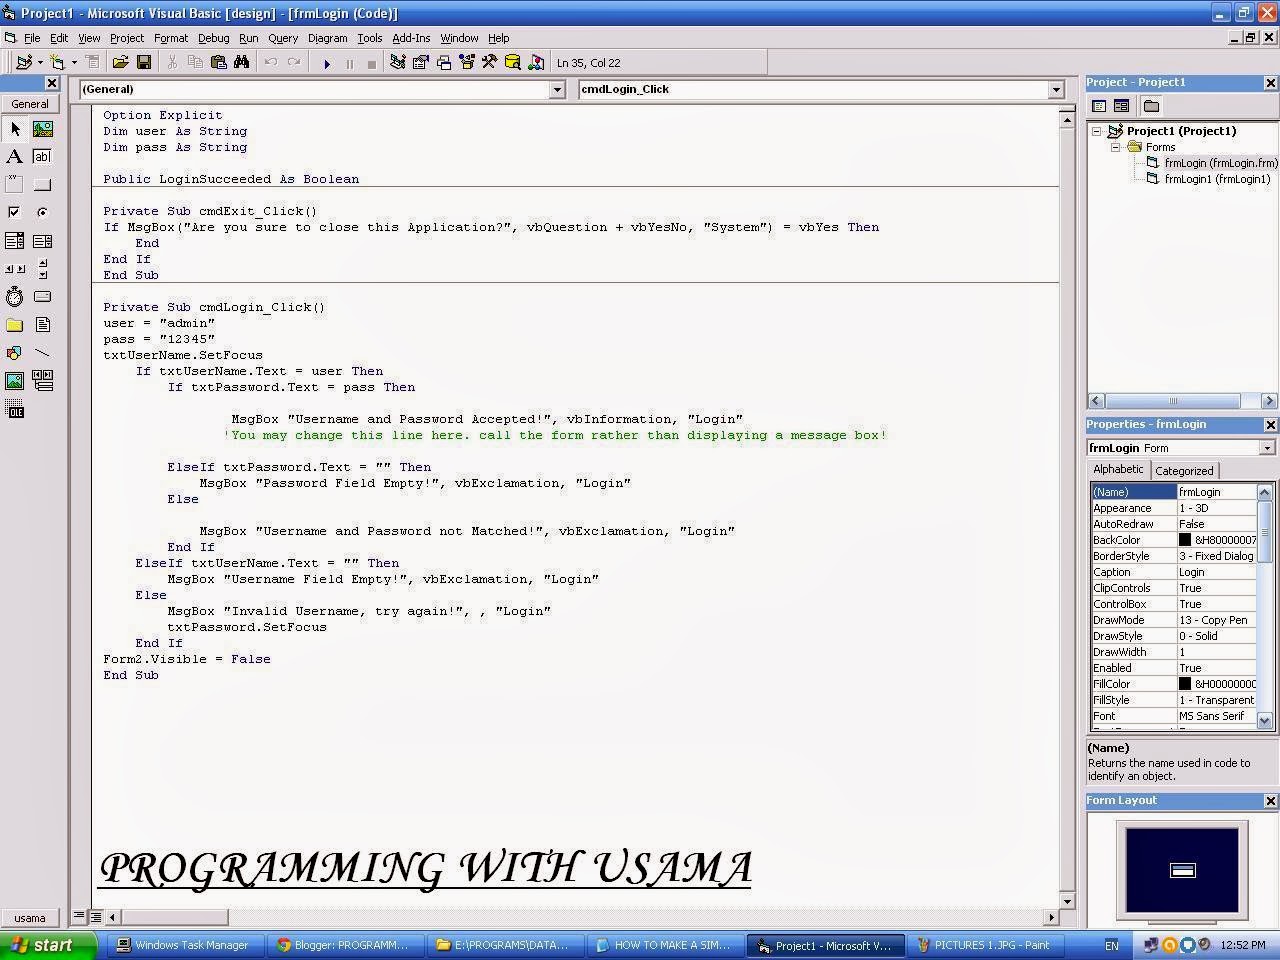Select the PictureBox control in toolbox
The image size is (1280, 960).
tap(42, 129)
